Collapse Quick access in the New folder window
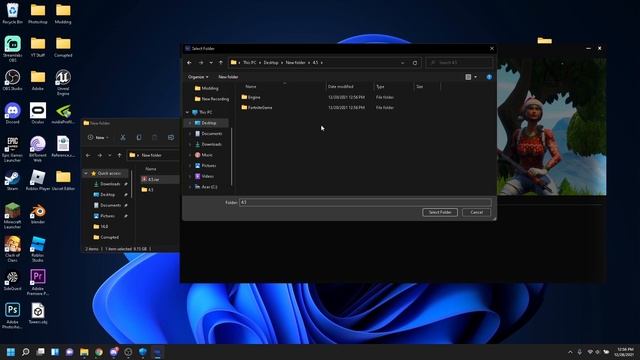 [86, 173]
